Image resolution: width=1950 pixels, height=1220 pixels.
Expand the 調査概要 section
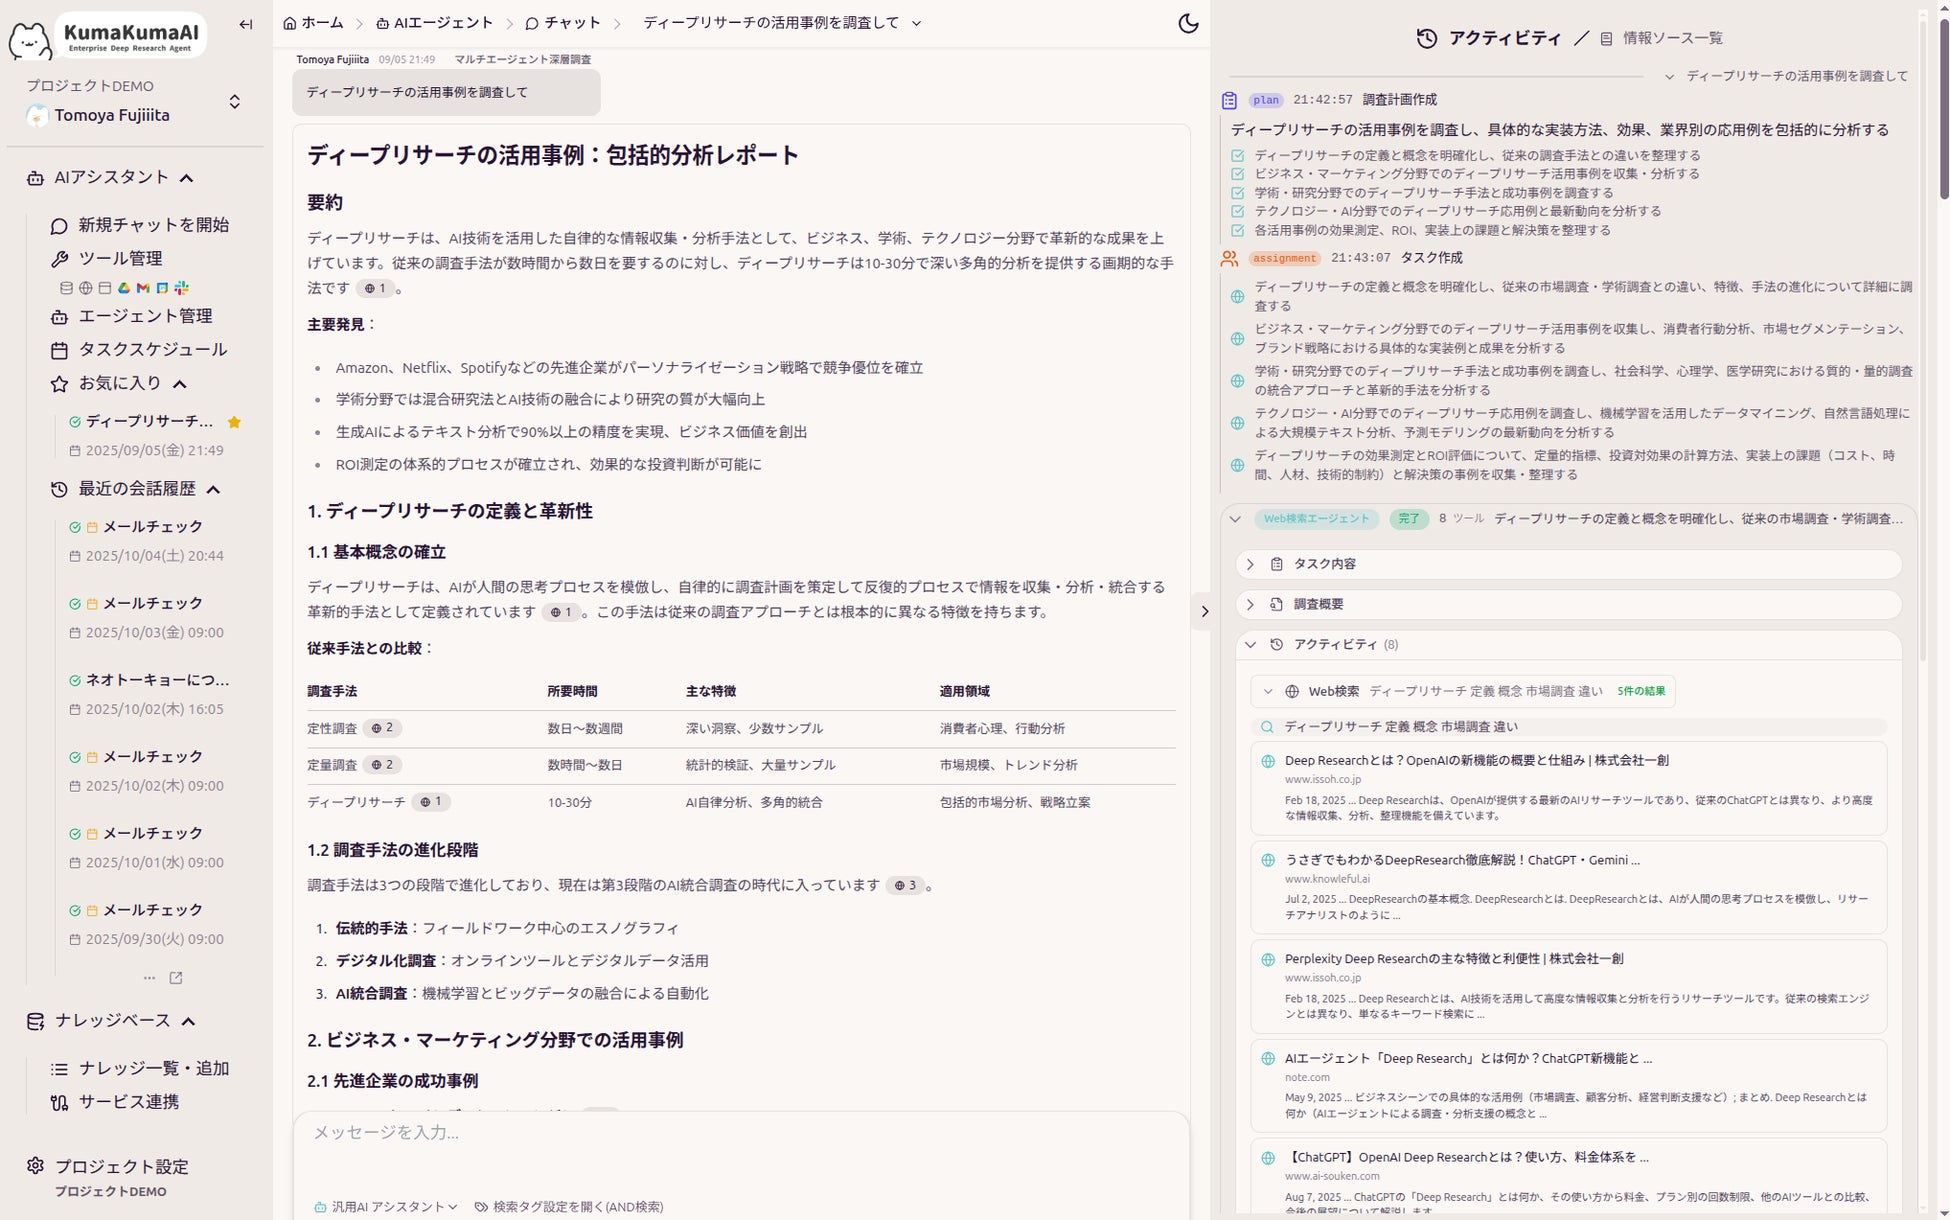tap(1318, 604)
